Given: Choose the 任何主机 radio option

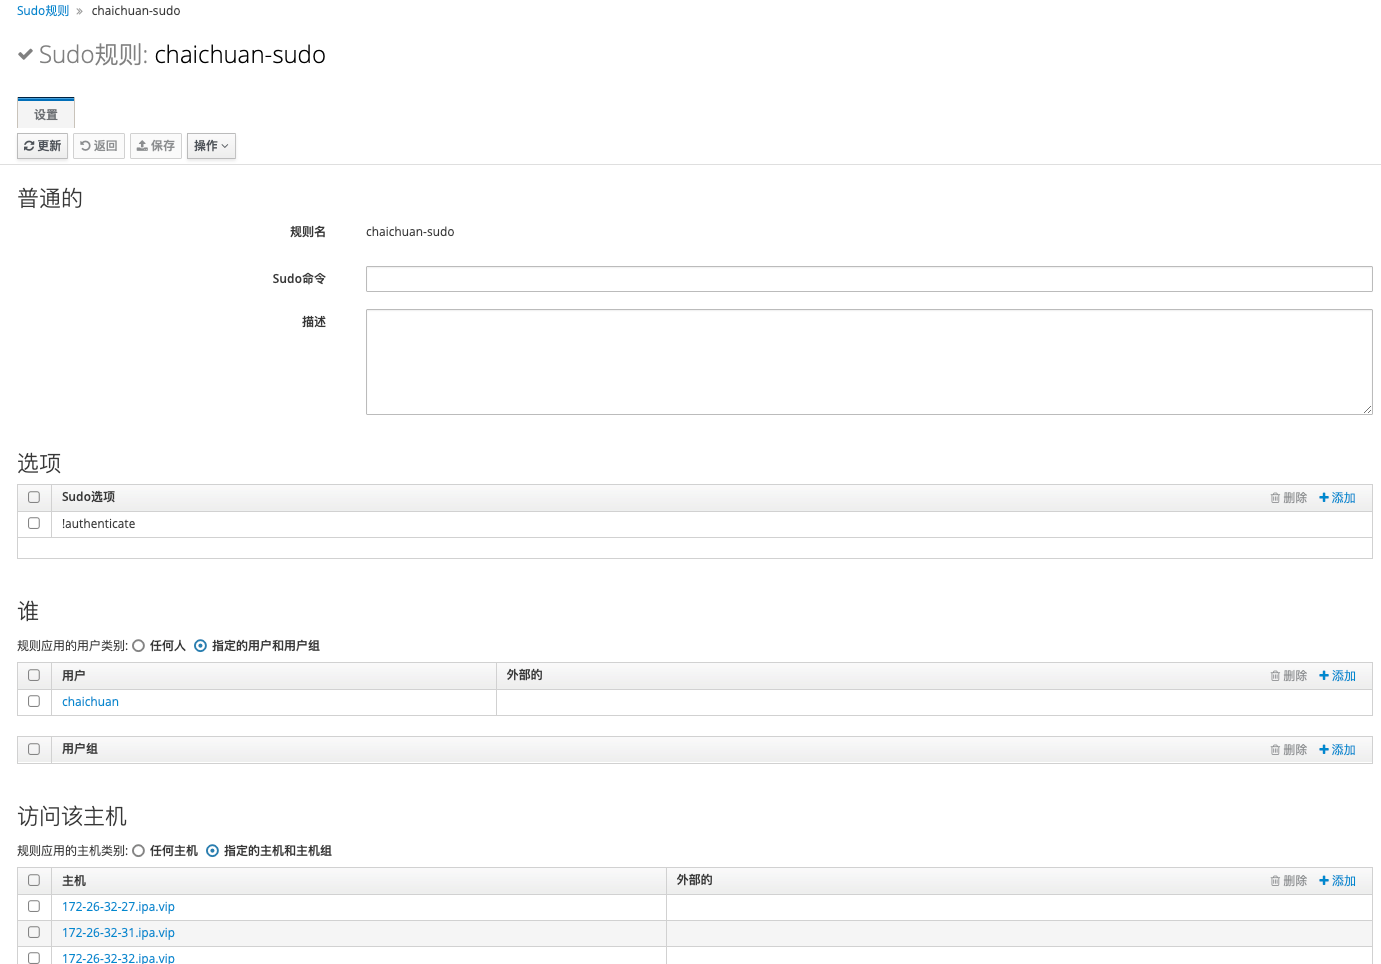Looking at the screenshot, I should (x=139, y=851).
